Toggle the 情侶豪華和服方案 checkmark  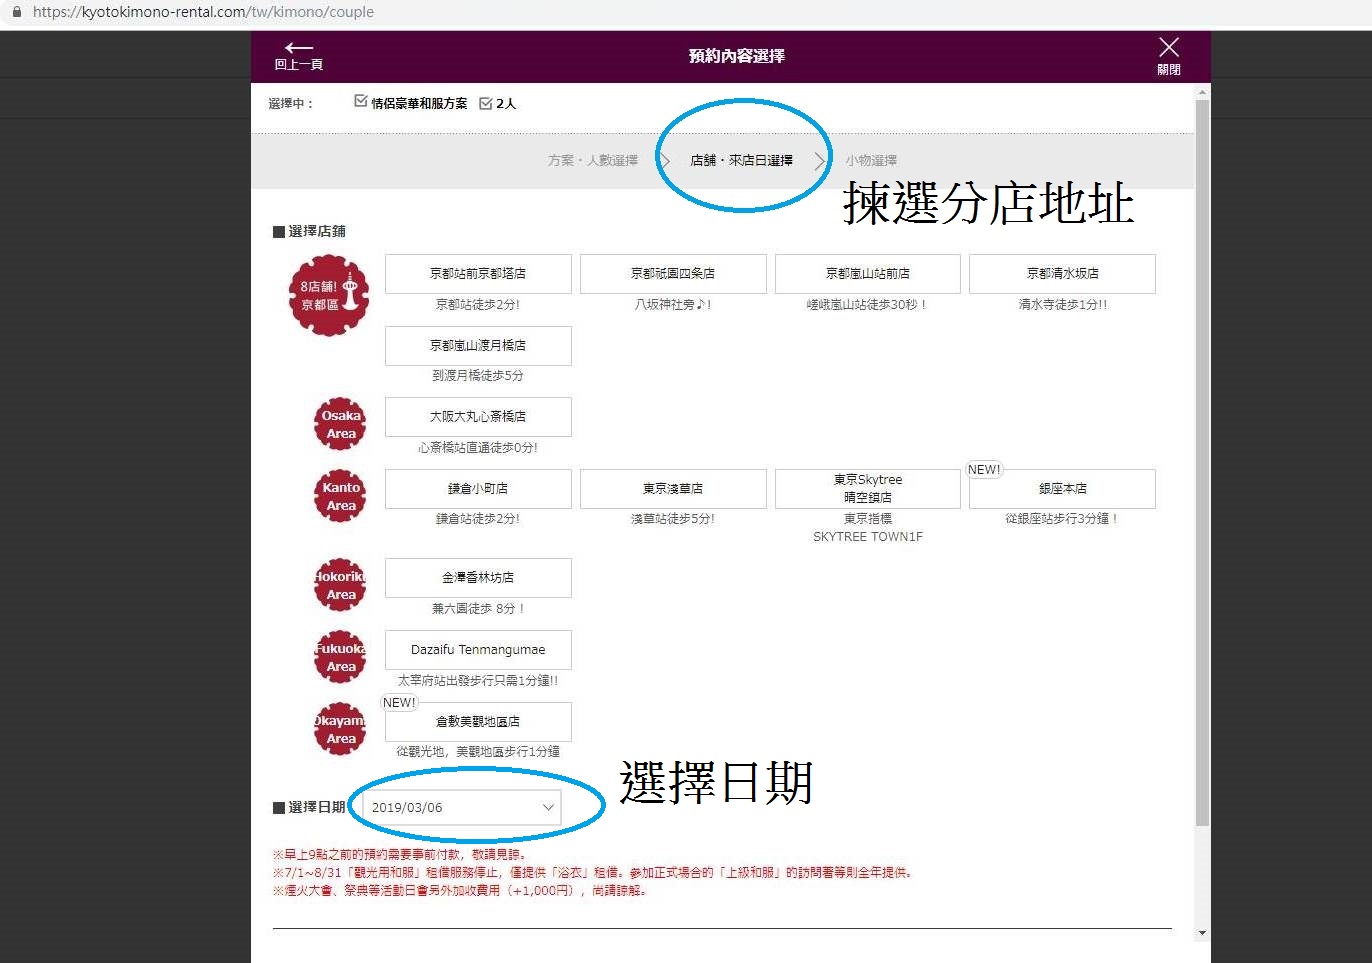point(361,101)
